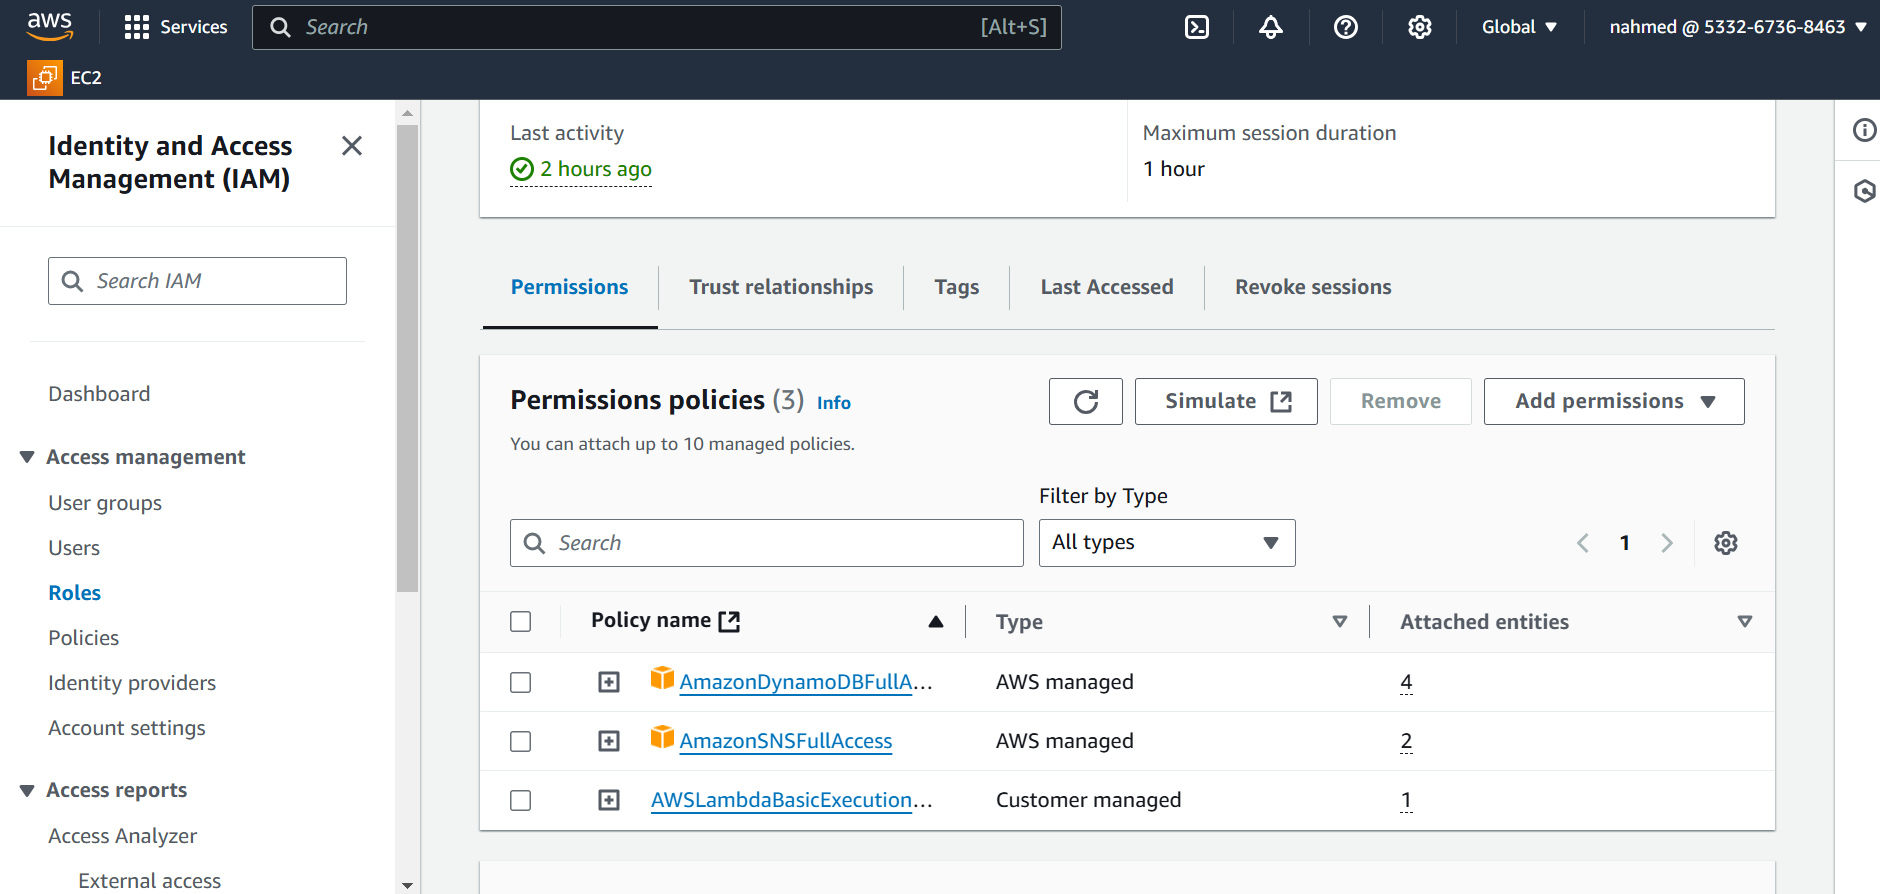Screen dimensions: 1880x894
Task: Launch CloudShell from the top bar
Action: pyautogui.click(x=1197, y=27)
